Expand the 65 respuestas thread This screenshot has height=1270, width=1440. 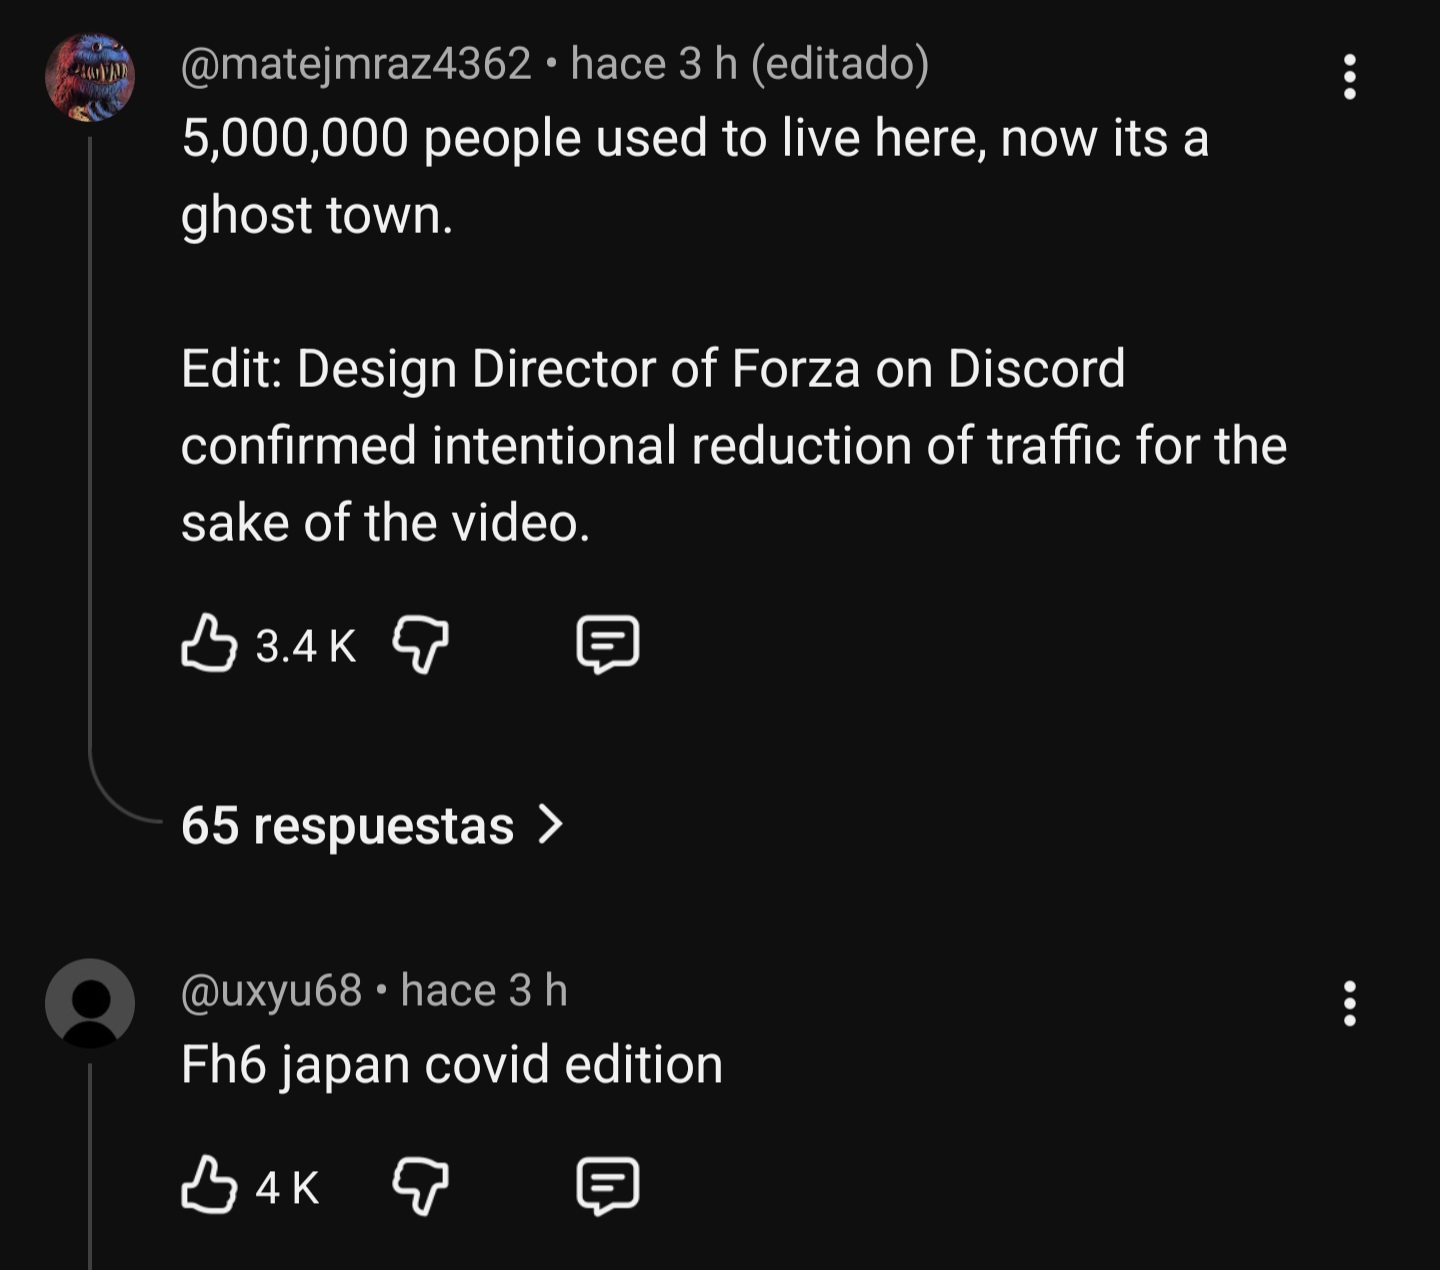tap(347, 826)
